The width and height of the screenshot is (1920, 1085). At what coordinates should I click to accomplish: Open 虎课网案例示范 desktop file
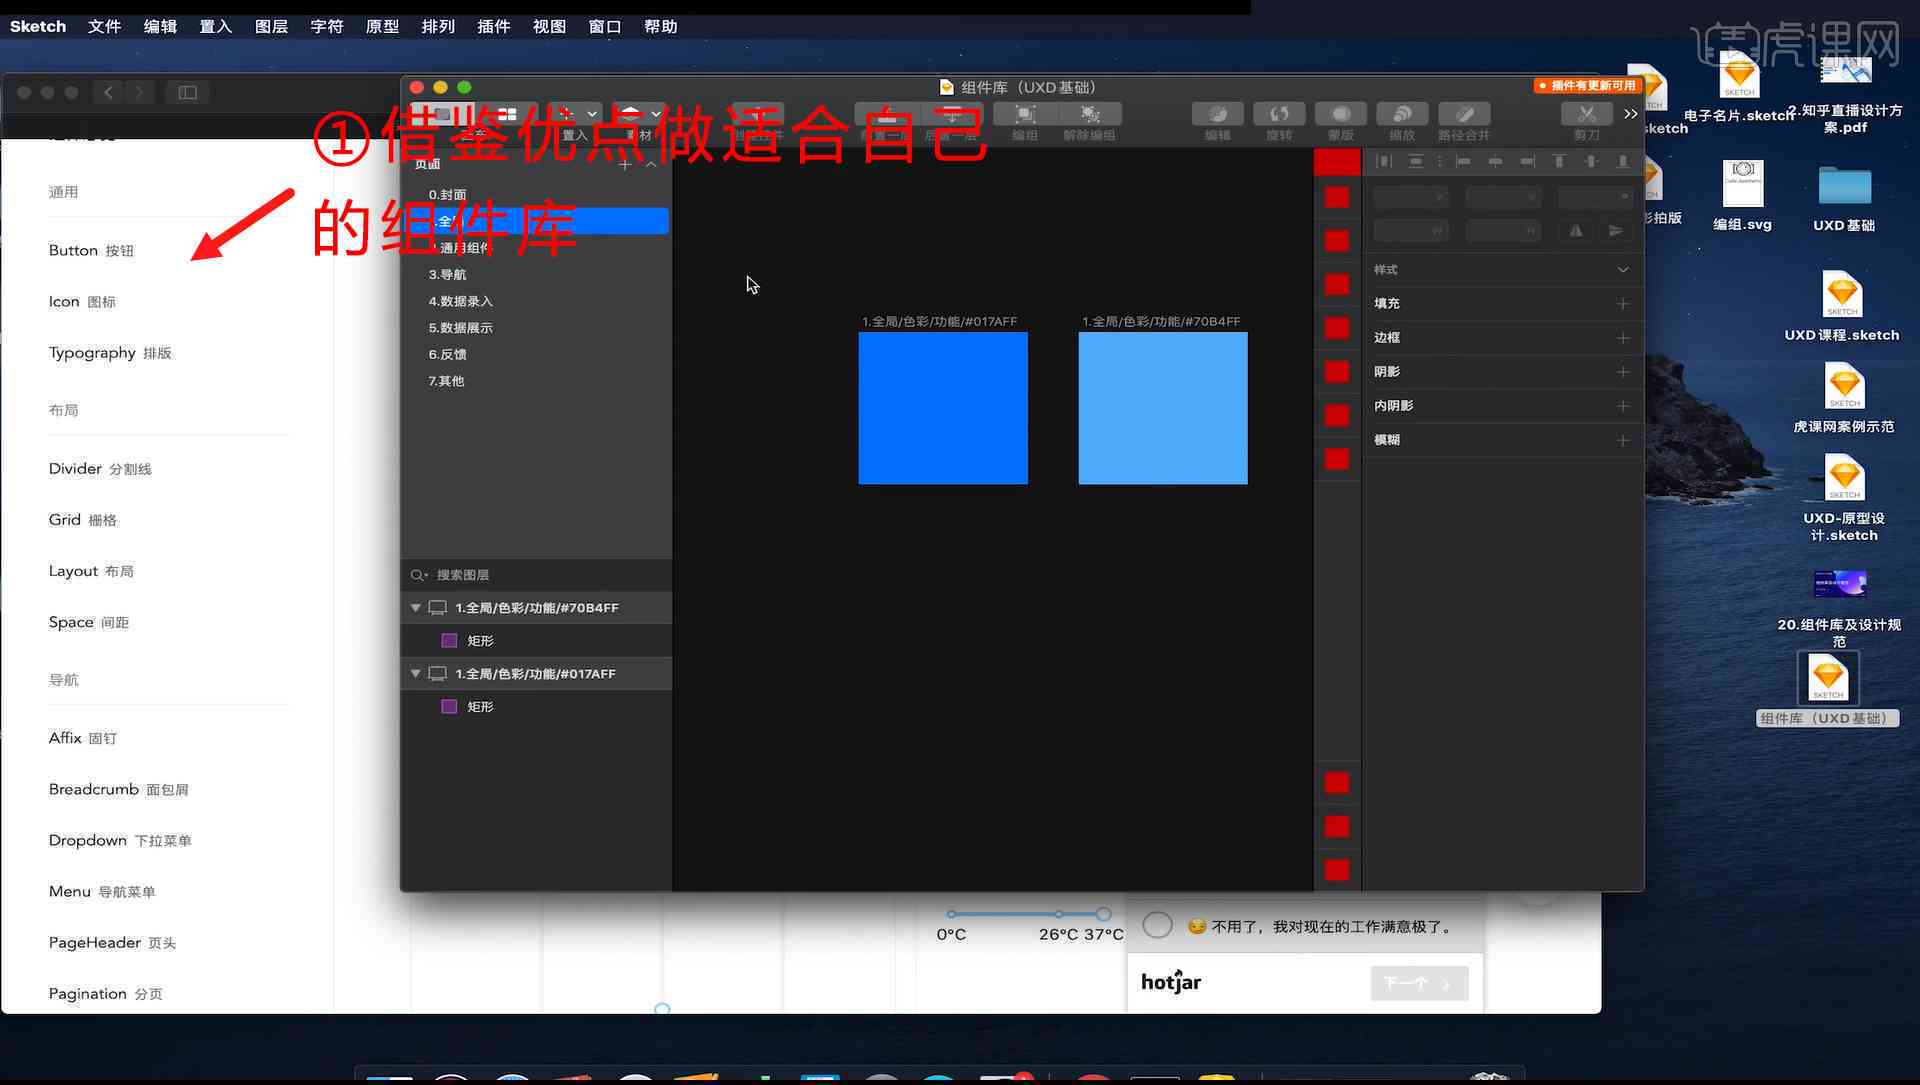pos(1843,397)
